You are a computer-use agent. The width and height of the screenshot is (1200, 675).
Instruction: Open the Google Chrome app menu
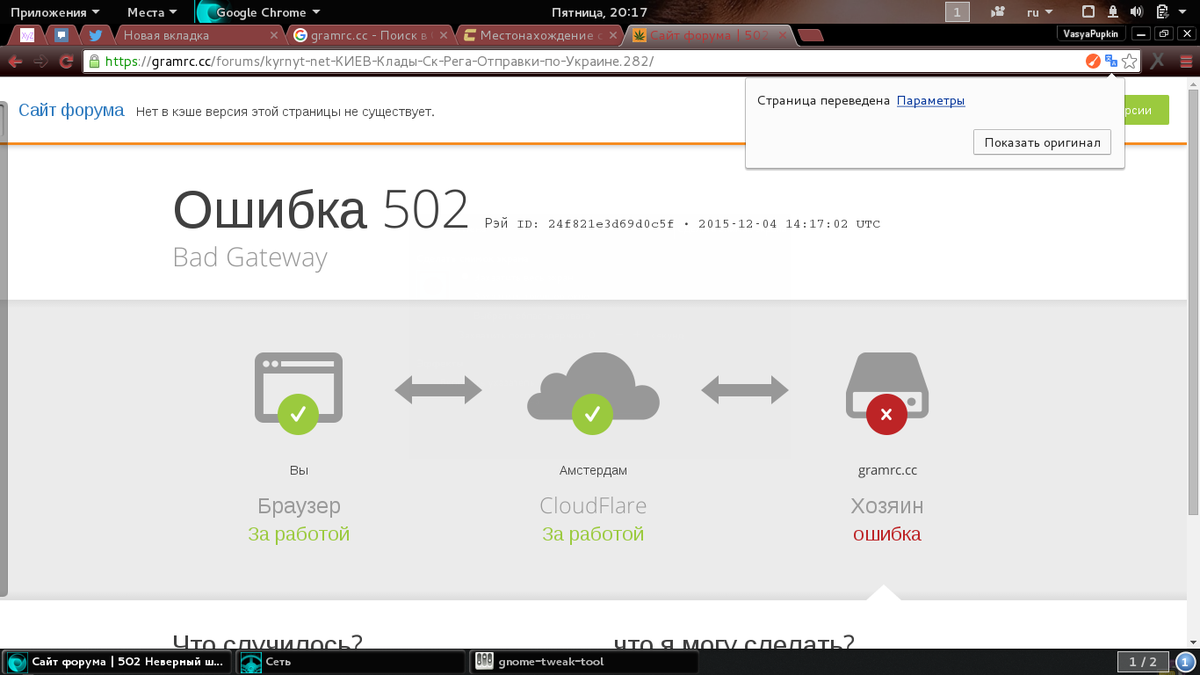[259, 12]
